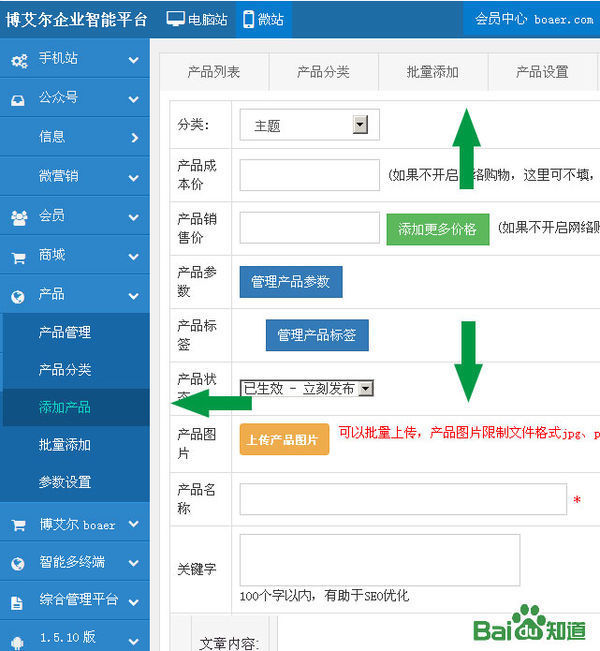Click the 关键字 text area
Viewport: 600px width, 651px height.
tap(380, 560)
